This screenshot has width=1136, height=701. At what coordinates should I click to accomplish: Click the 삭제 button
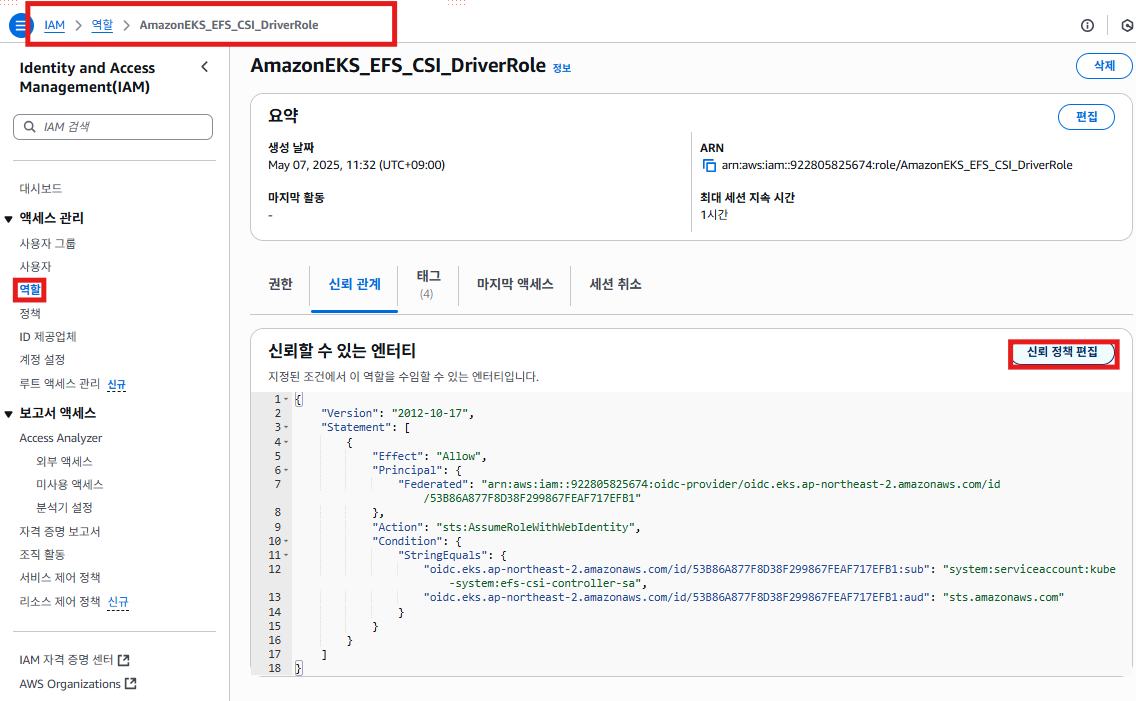click(x=1103, y=66)
